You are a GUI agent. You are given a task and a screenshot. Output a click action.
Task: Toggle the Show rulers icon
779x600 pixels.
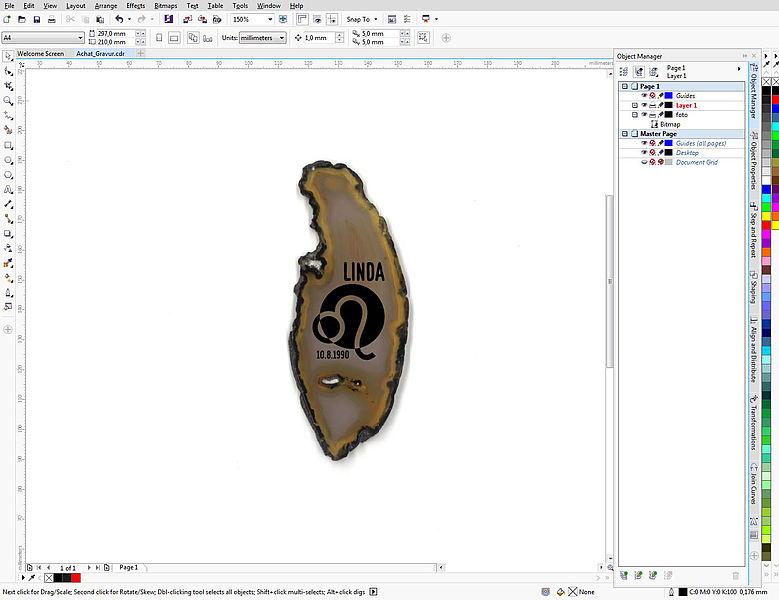(302, 19)
